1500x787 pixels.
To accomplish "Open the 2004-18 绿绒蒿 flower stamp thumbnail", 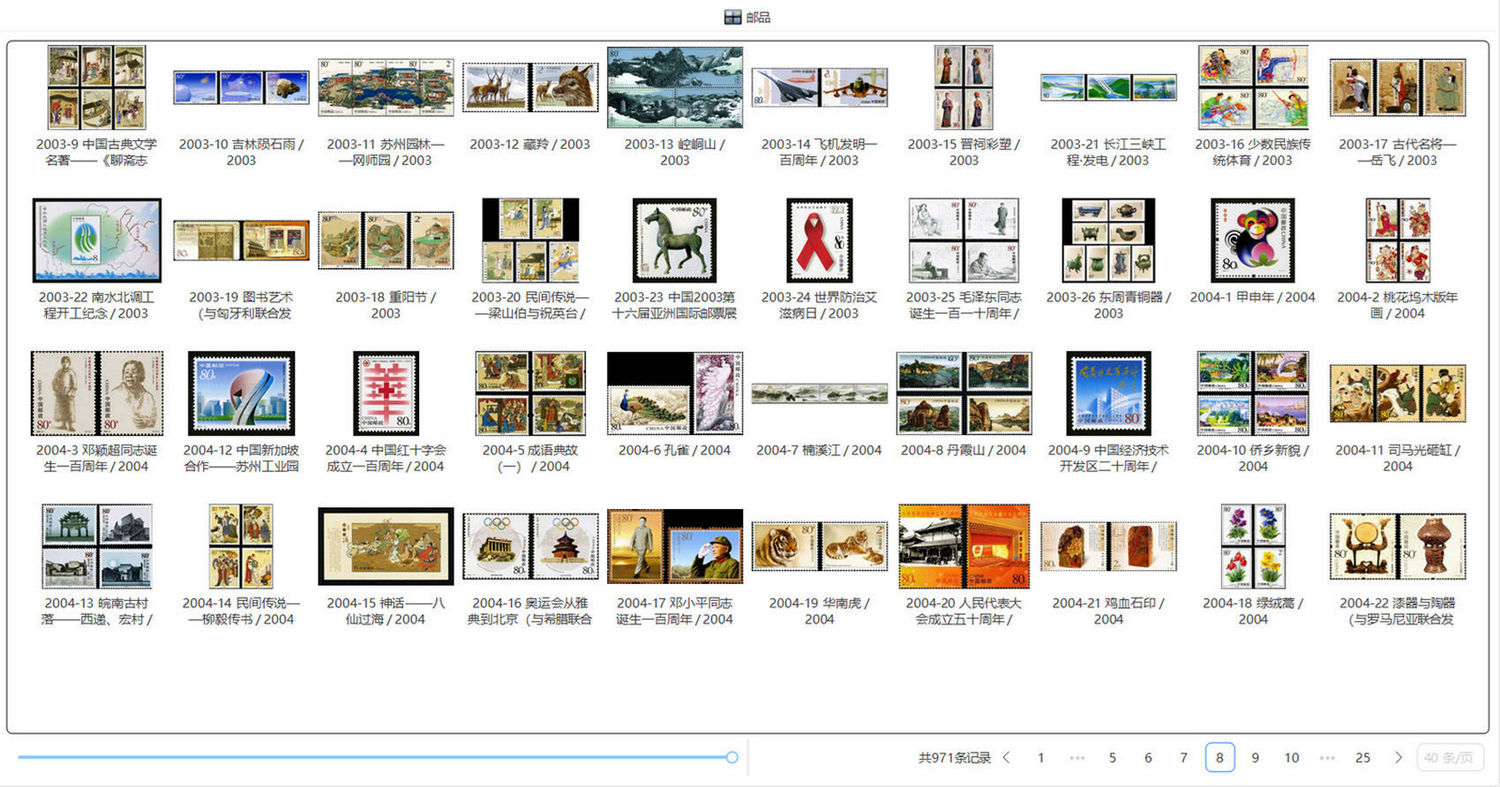I will tap(1253, 545).
